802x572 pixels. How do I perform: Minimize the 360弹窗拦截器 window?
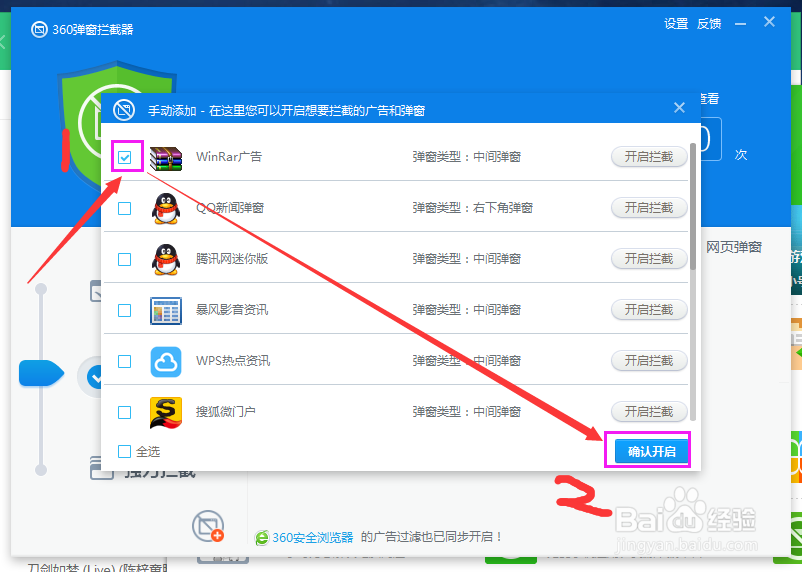(x=740, y=24)
